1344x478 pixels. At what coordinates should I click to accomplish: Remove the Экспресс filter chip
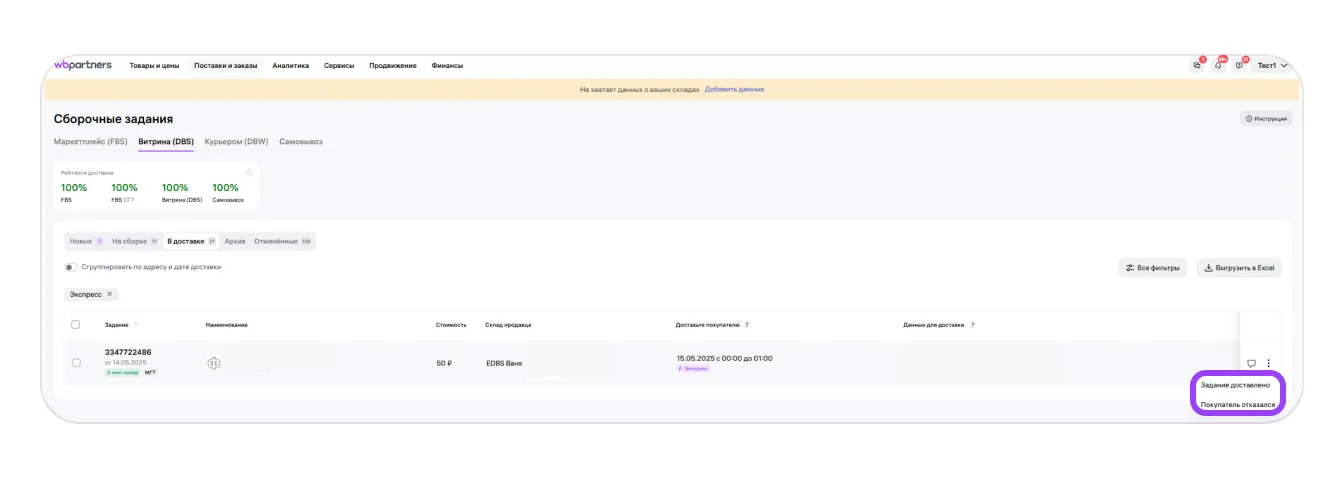pyautogui.click(x=110, y=294)
